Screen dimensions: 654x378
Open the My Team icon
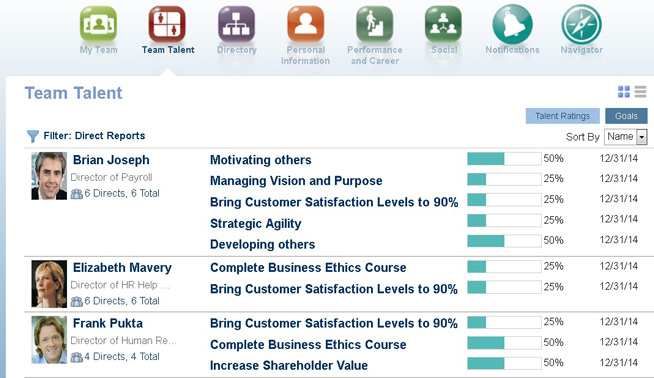(98, 24)
